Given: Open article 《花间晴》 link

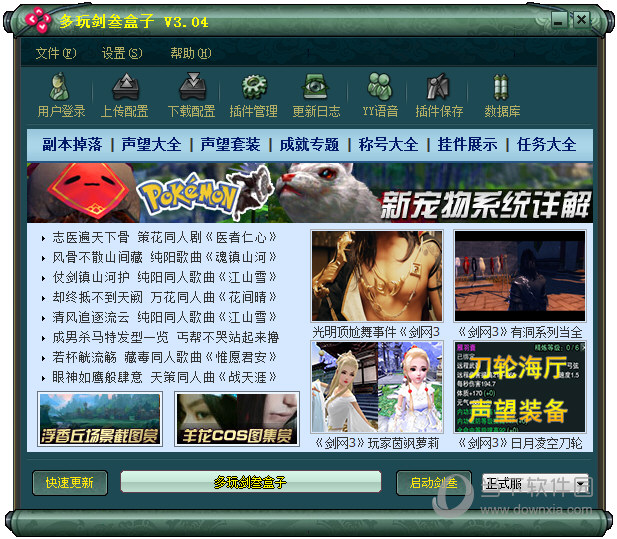Looking at the screenshot, I should click(164, 297).
